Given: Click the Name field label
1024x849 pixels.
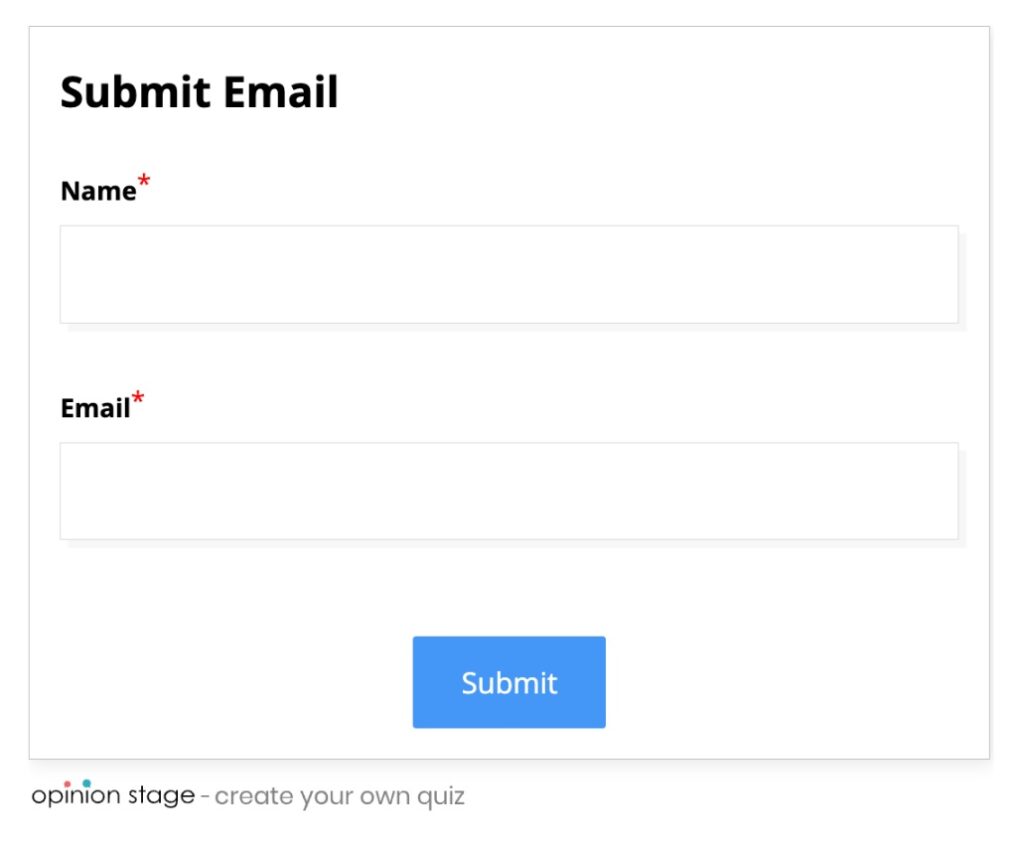Looking at the screenshot, I should (99, 190).
